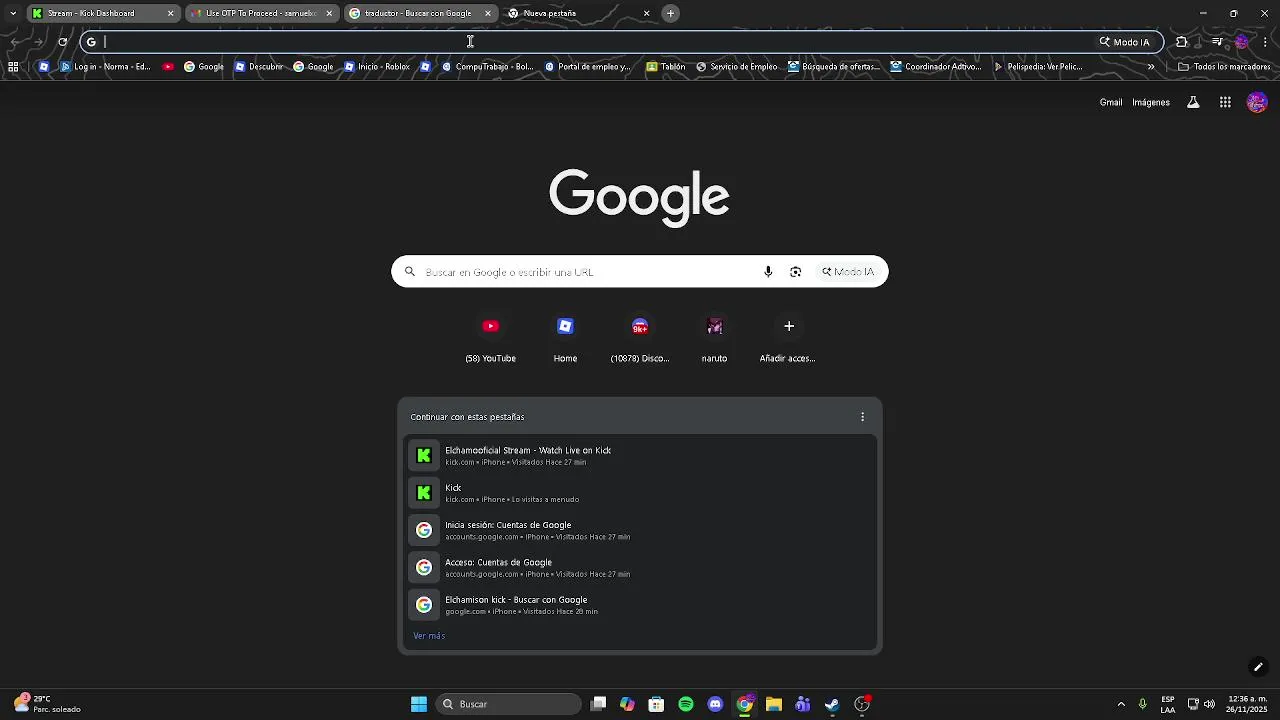
Task: Open the Servicio de Empleo bookmark
Action: point(737,67)
